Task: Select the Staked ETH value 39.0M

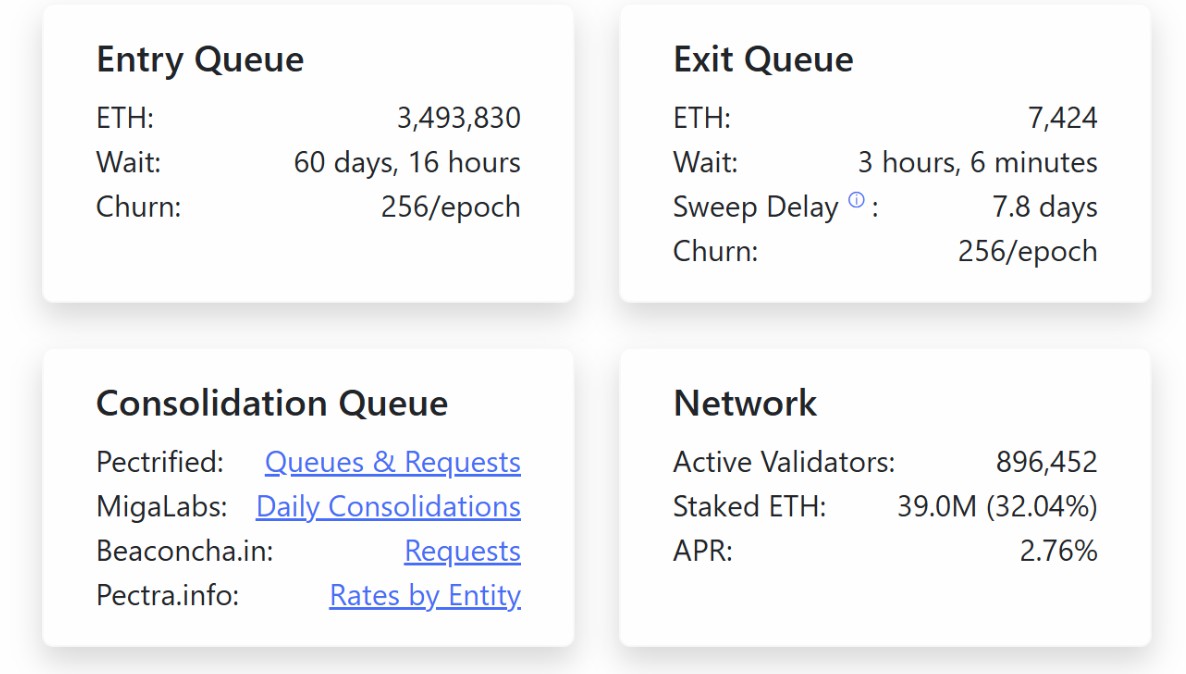Action: [937, 506]
